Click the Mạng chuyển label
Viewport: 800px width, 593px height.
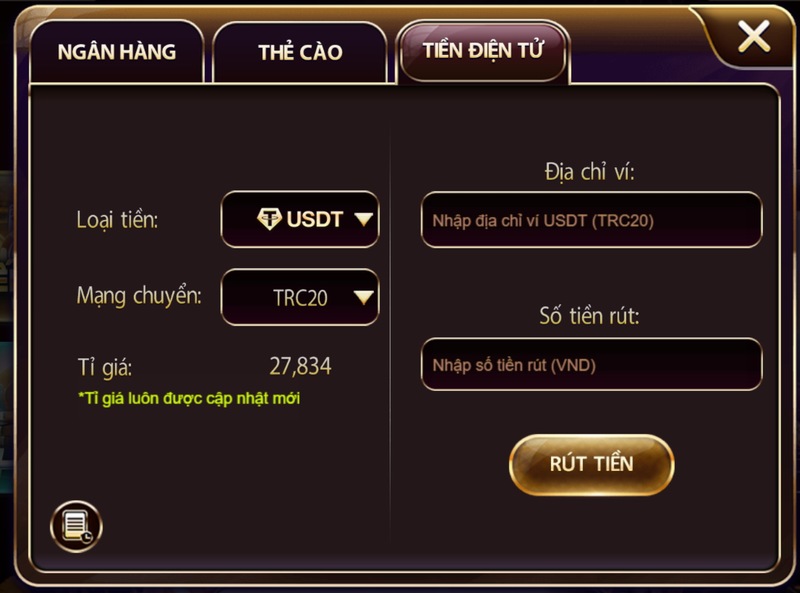(x=139, y=296)
